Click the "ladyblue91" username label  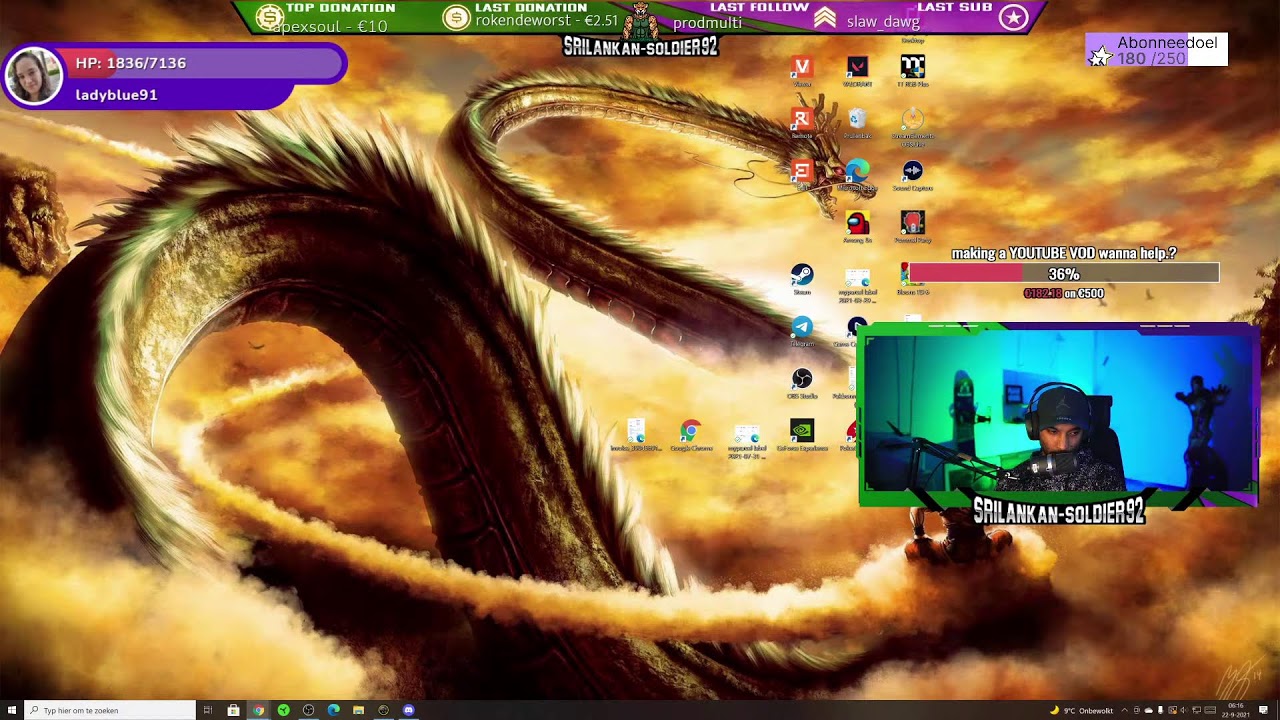click(x=116, y=95)
